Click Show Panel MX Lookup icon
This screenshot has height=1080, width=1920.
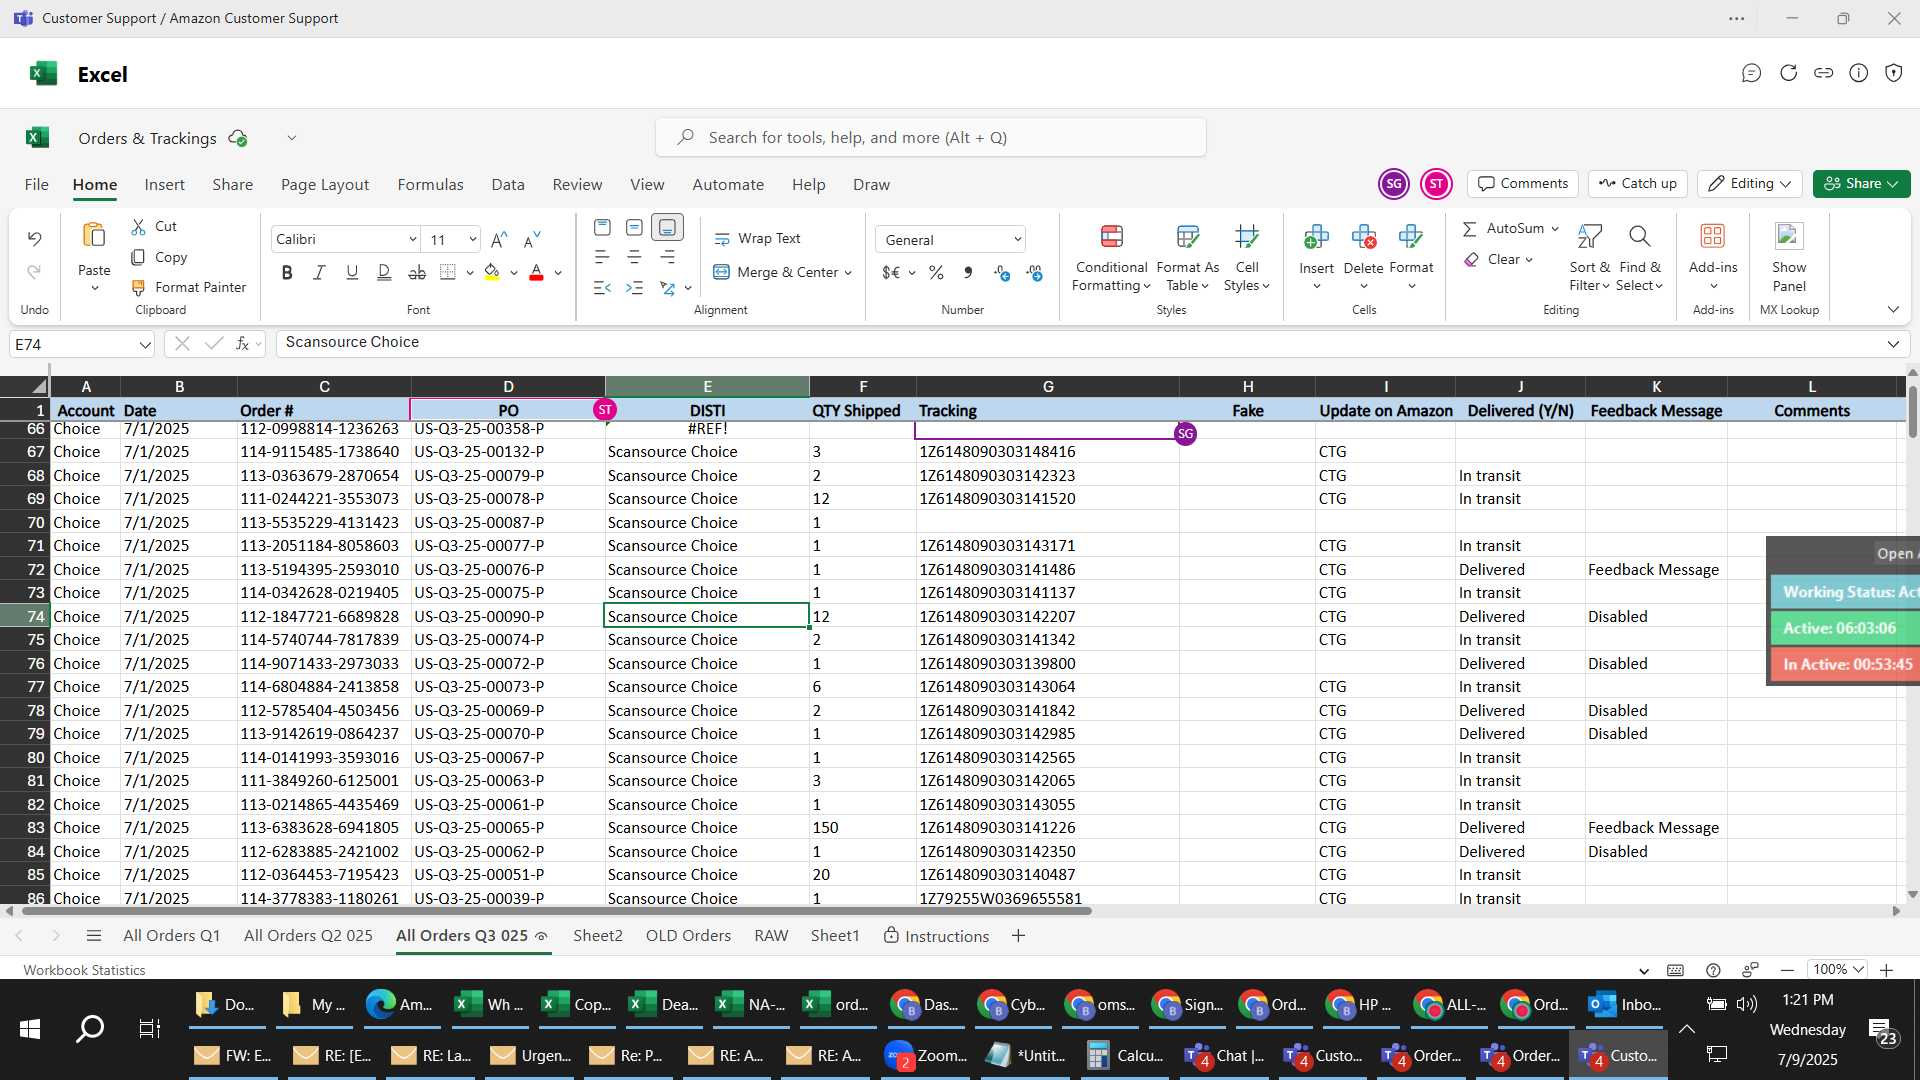click(x=1788, y=237)
